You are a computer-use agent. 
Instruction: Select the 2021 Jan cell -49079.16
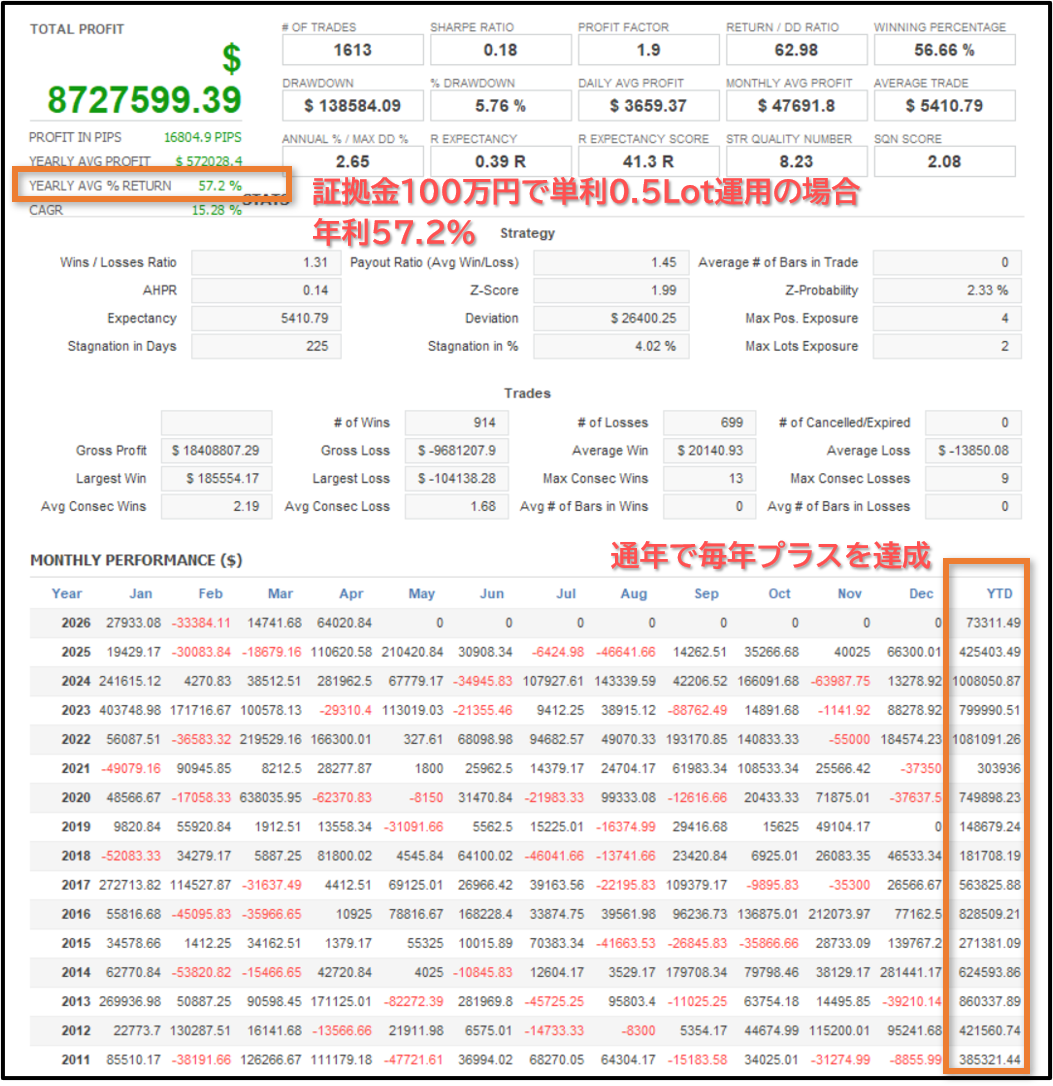coord(131,769)
